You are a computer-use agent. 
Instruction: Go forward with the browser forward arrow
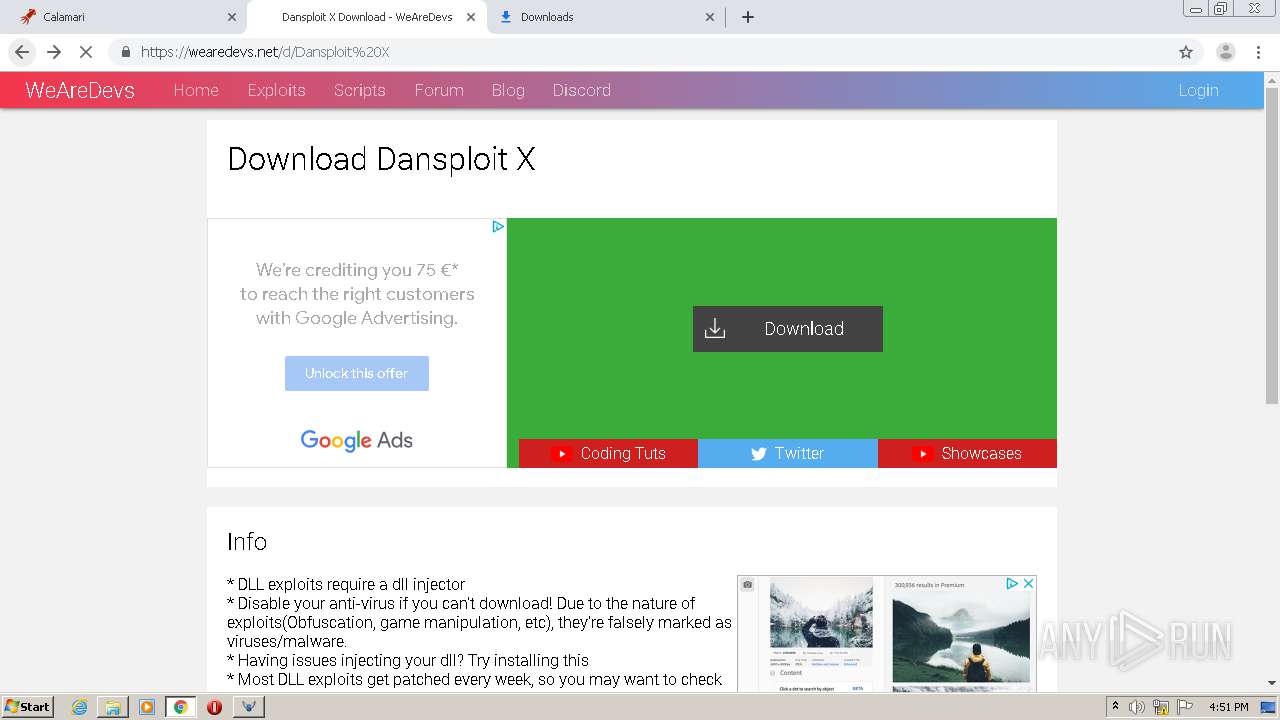pos(54,52)
